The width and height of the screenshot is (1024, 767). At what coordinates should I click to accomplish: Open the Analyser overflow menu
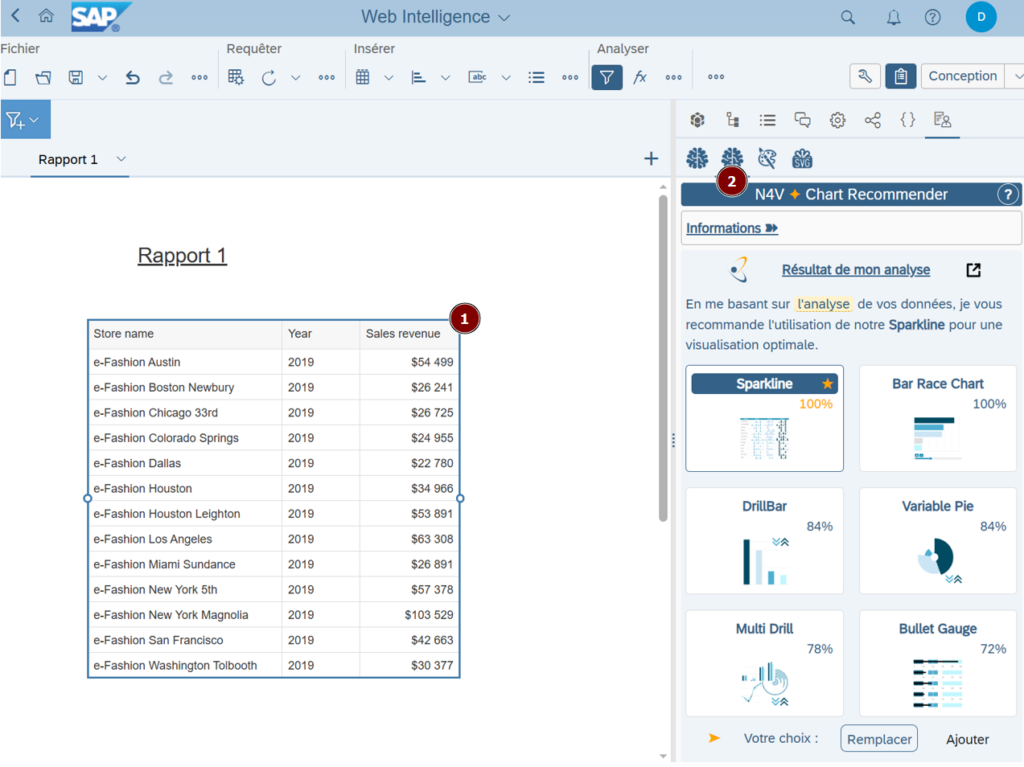[x=673, y=77]
